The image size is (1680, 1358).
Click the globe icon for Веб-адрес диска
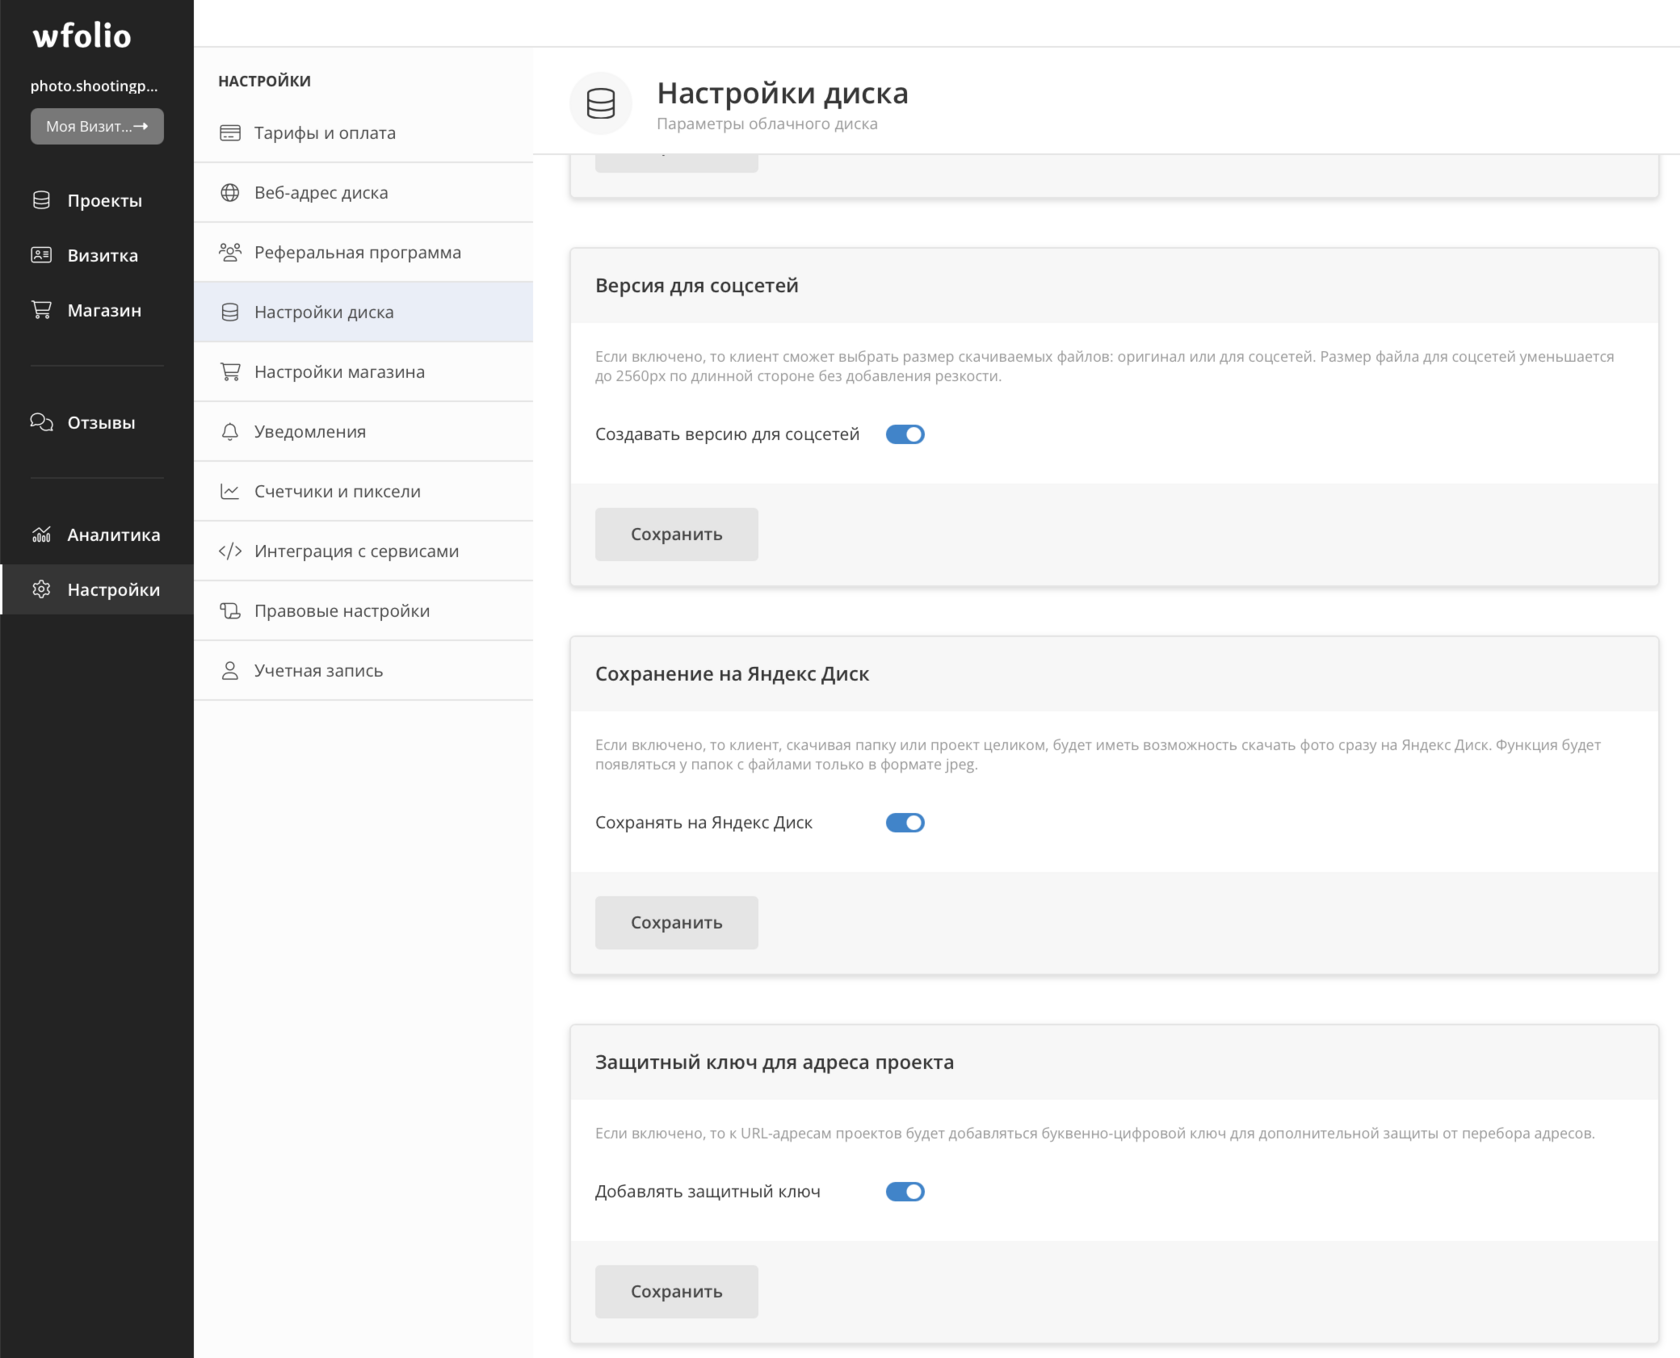(x=230, y=192)
